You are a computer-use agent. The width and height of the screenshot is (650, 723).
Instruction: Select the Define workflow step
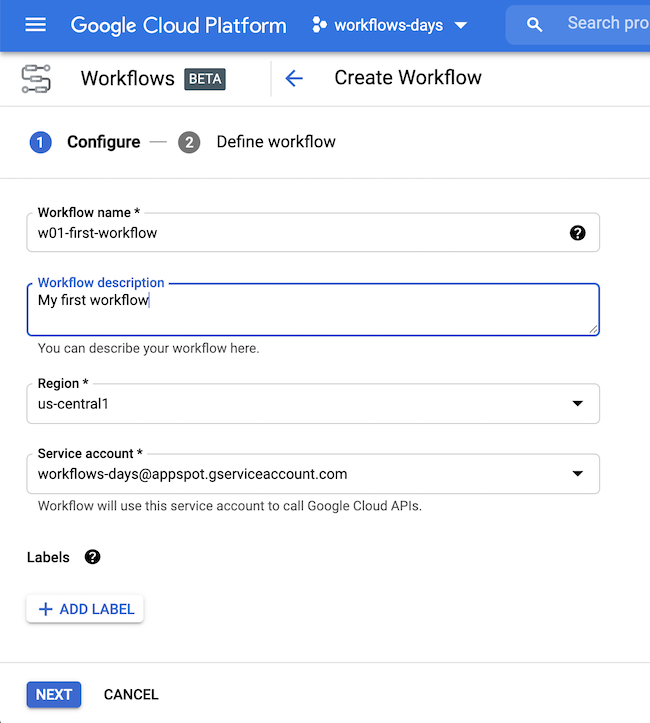tap(276, 142)
